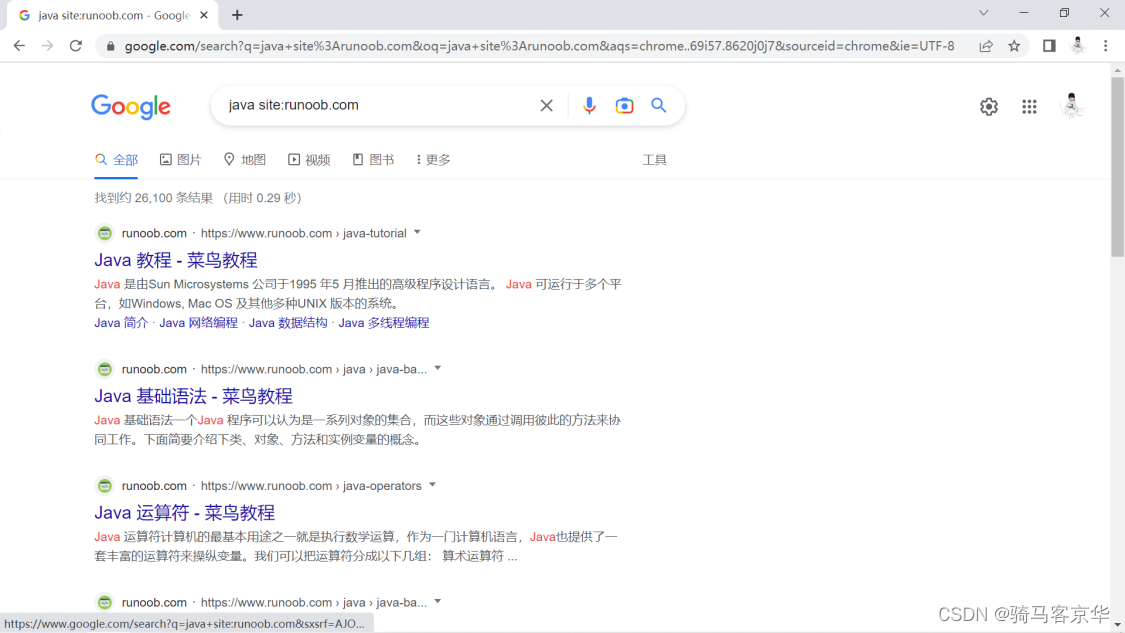The image size is (1125, 633).
Task: Expand dropdown arrow beside java-operators URL
Action: pyautogui.click(x=433, y=485)
